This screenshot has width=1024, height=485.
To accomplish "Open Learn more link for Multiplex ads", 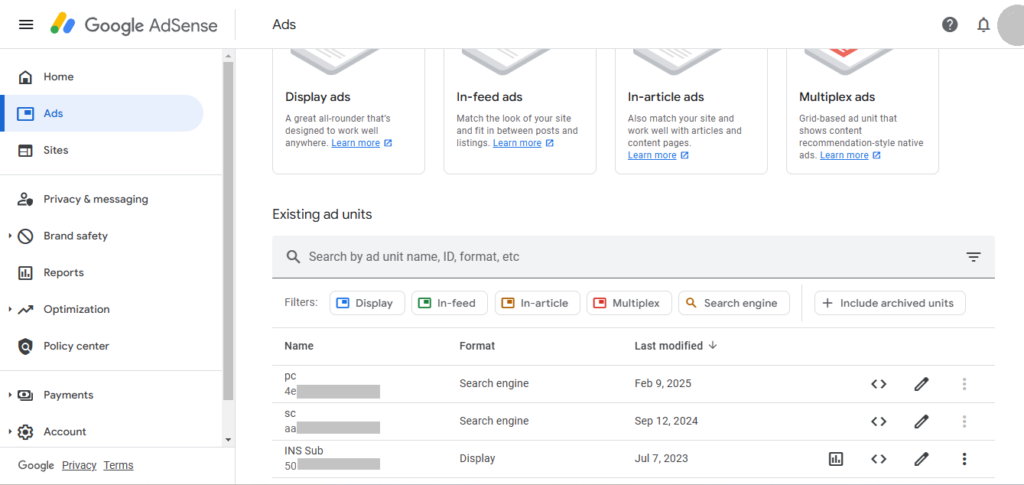I will tap(844, 155).
